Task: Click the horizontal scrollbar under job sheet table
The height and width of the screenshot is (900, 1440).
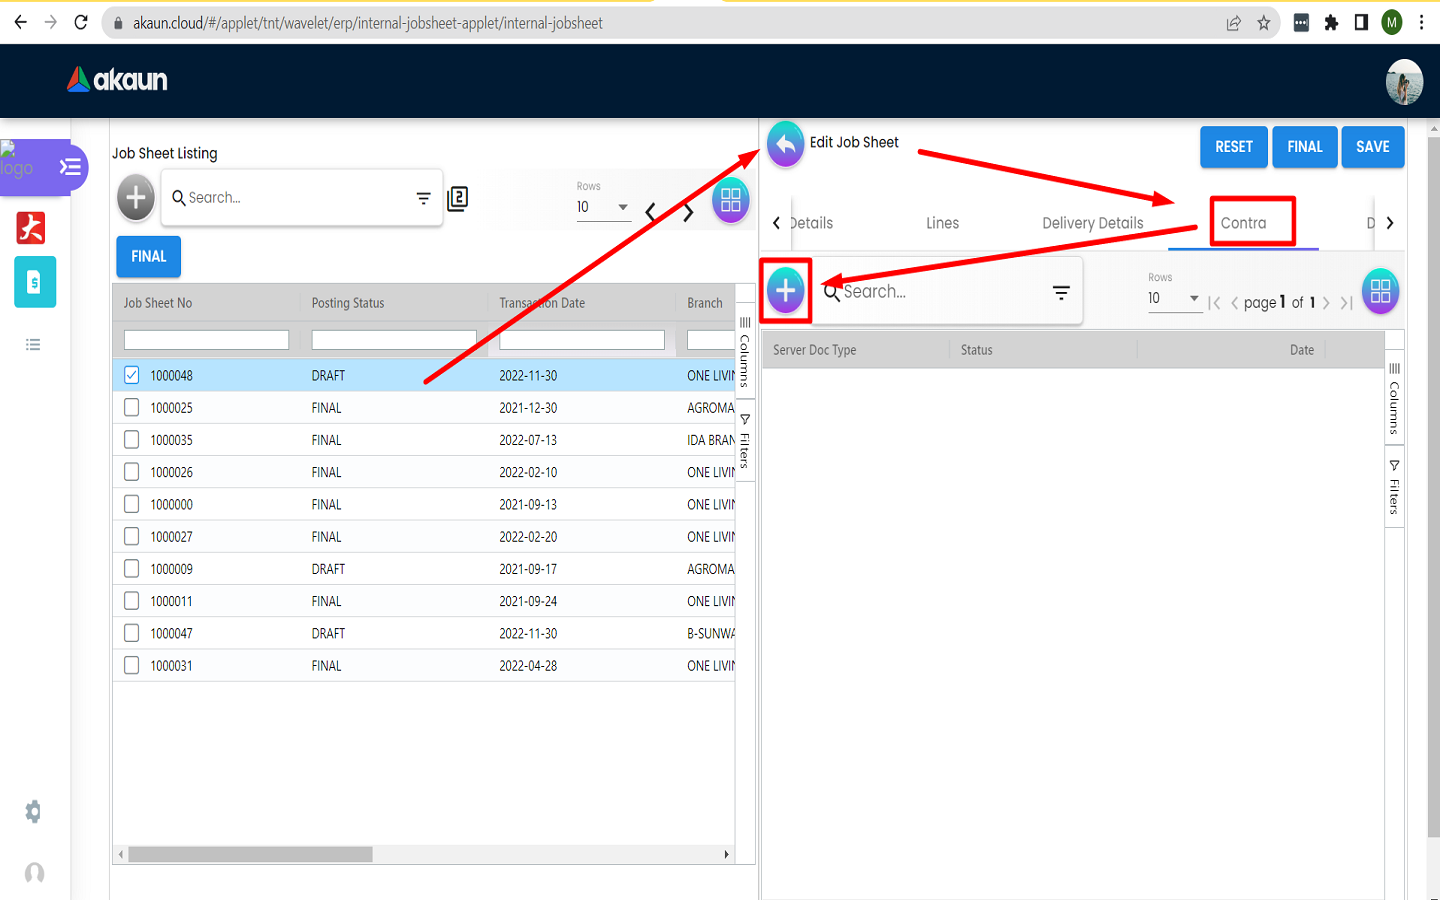Action: (x=250, y=854)
